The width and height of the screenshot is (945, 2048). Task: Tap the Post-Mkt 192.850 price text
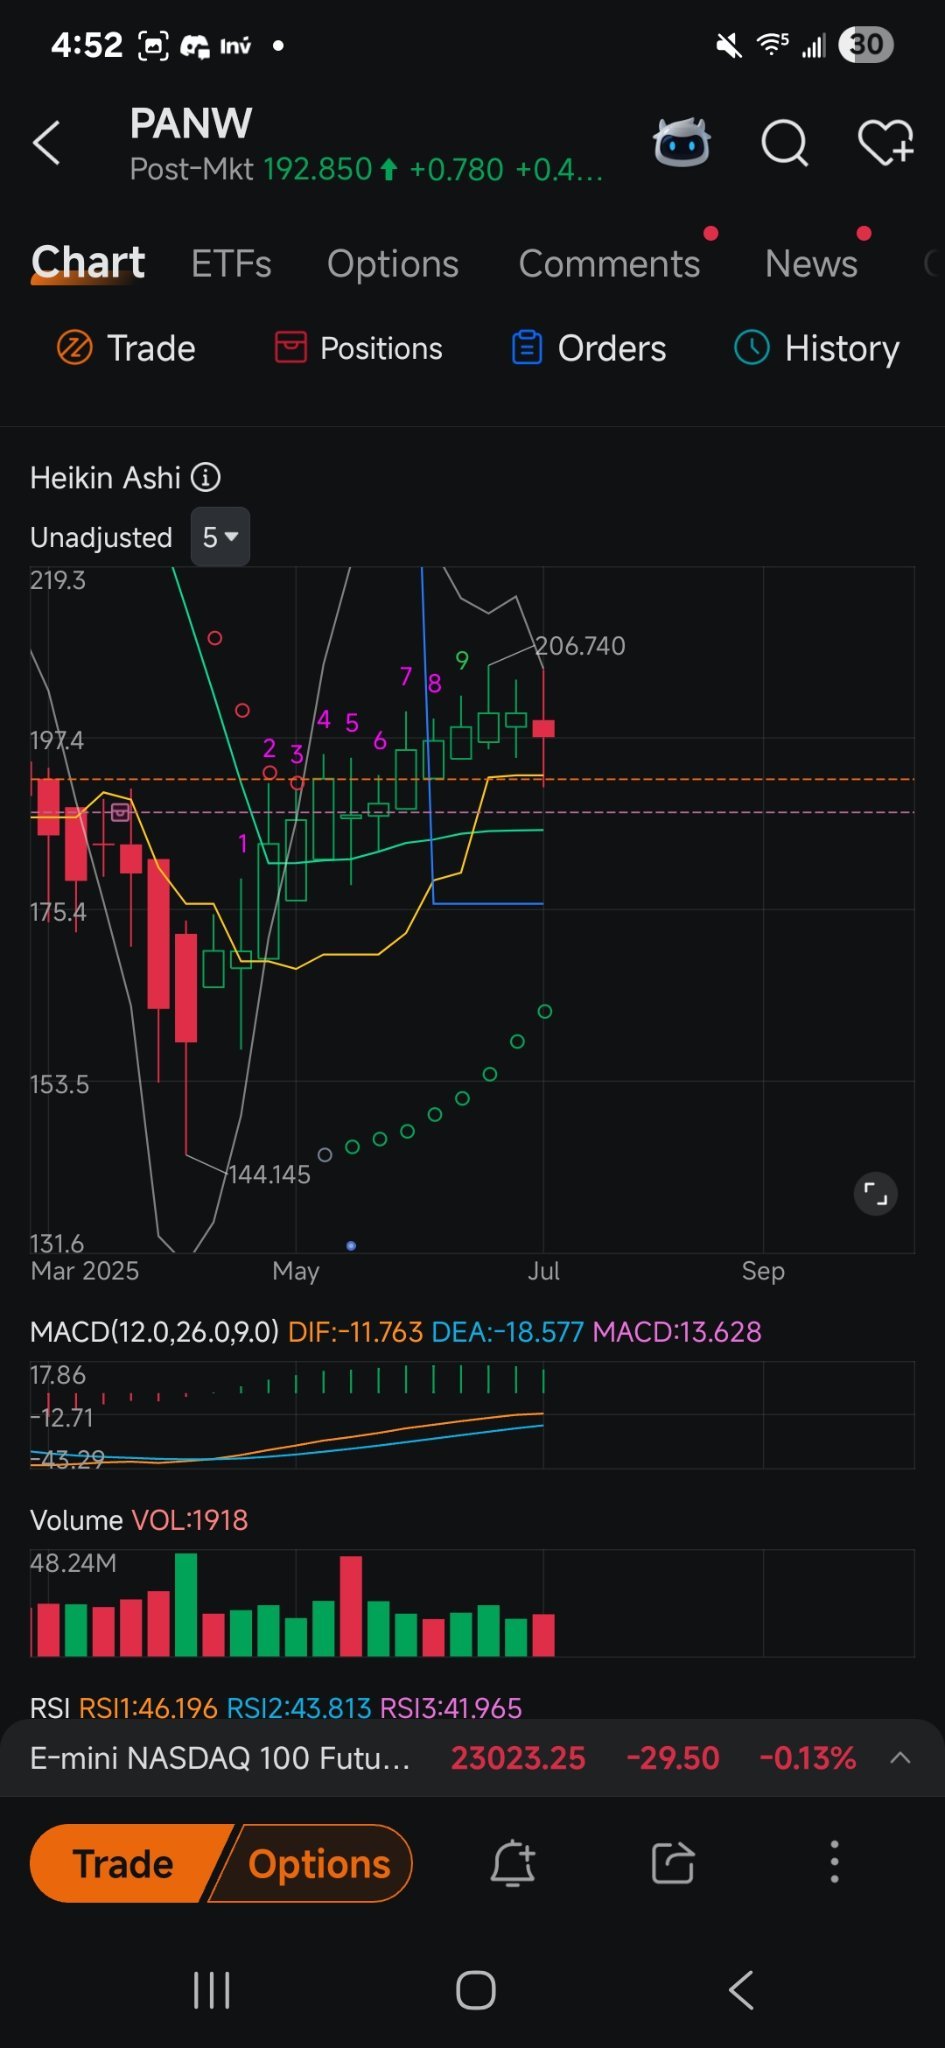pyautogui.click(x=251, y=169)
